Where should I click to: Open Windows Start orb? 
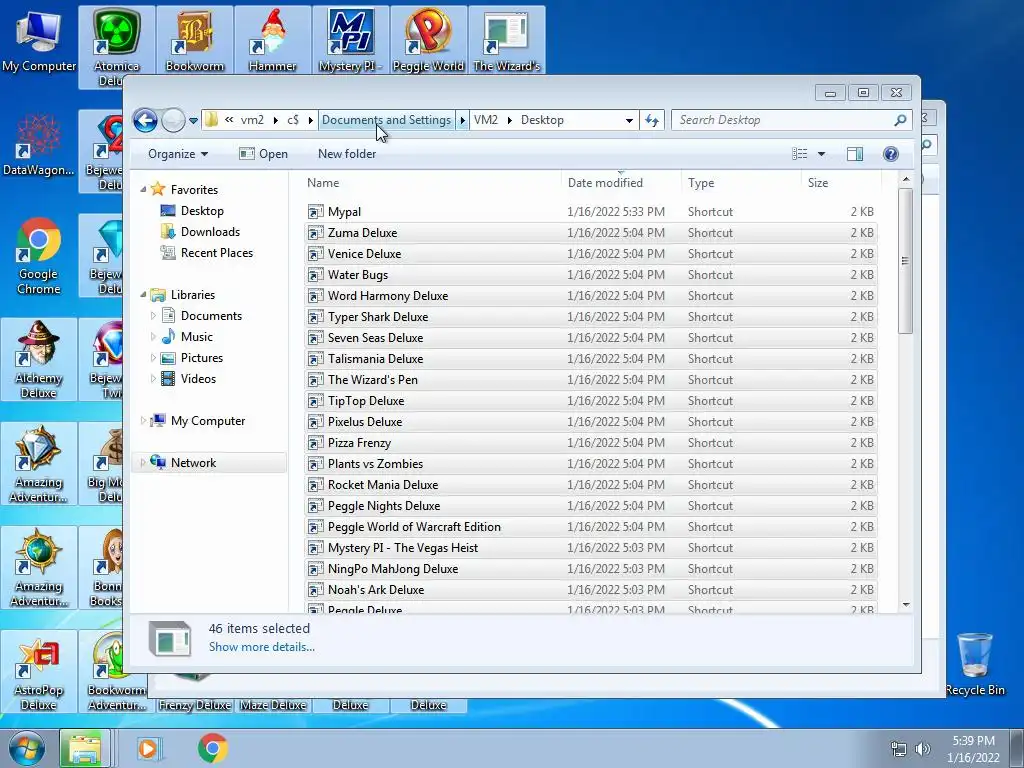(x=26, y=748)
